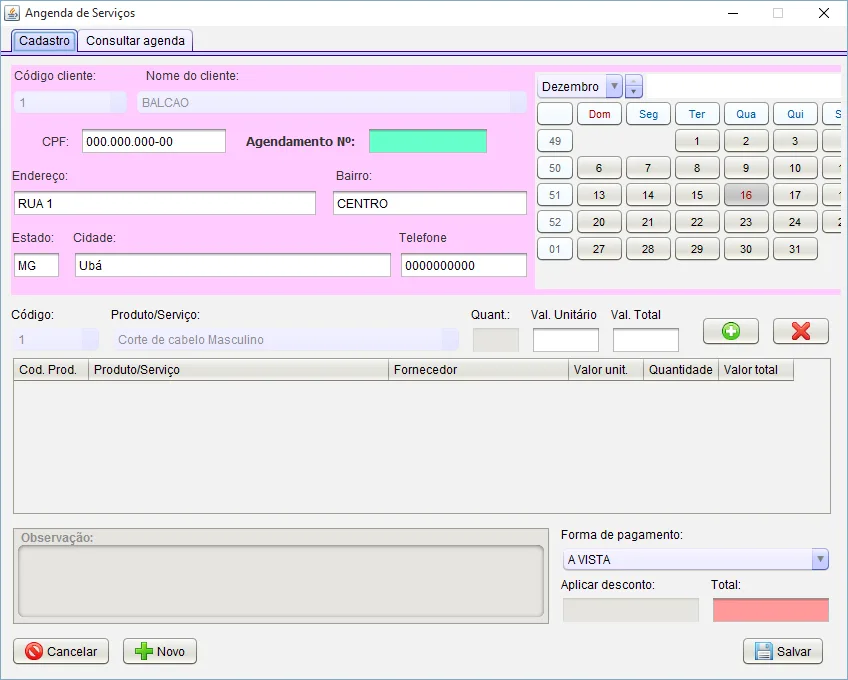Click the Produto/Serviço table column header
Image resolution: width=848 pixels, height=680 pixels.
click(x=238, y=369)
